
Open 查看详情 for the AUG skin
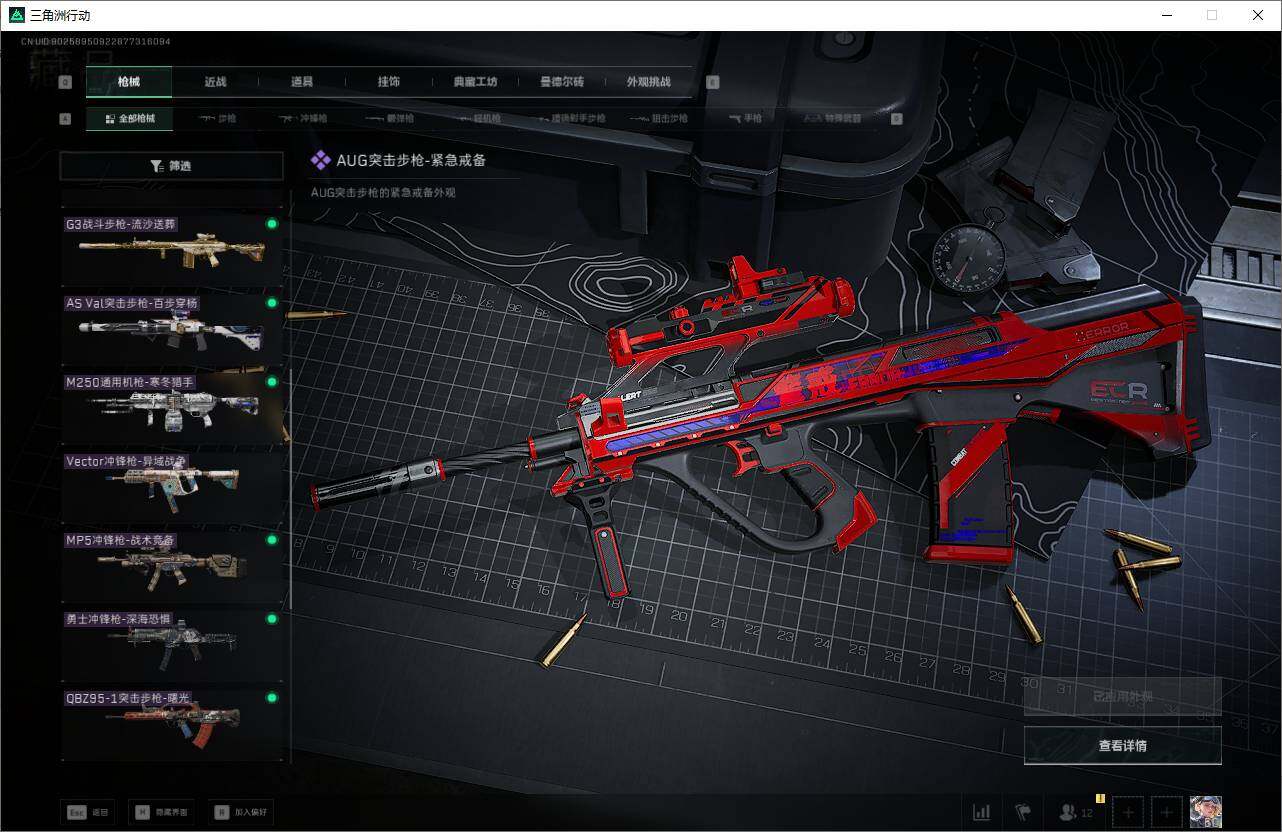1123,745
